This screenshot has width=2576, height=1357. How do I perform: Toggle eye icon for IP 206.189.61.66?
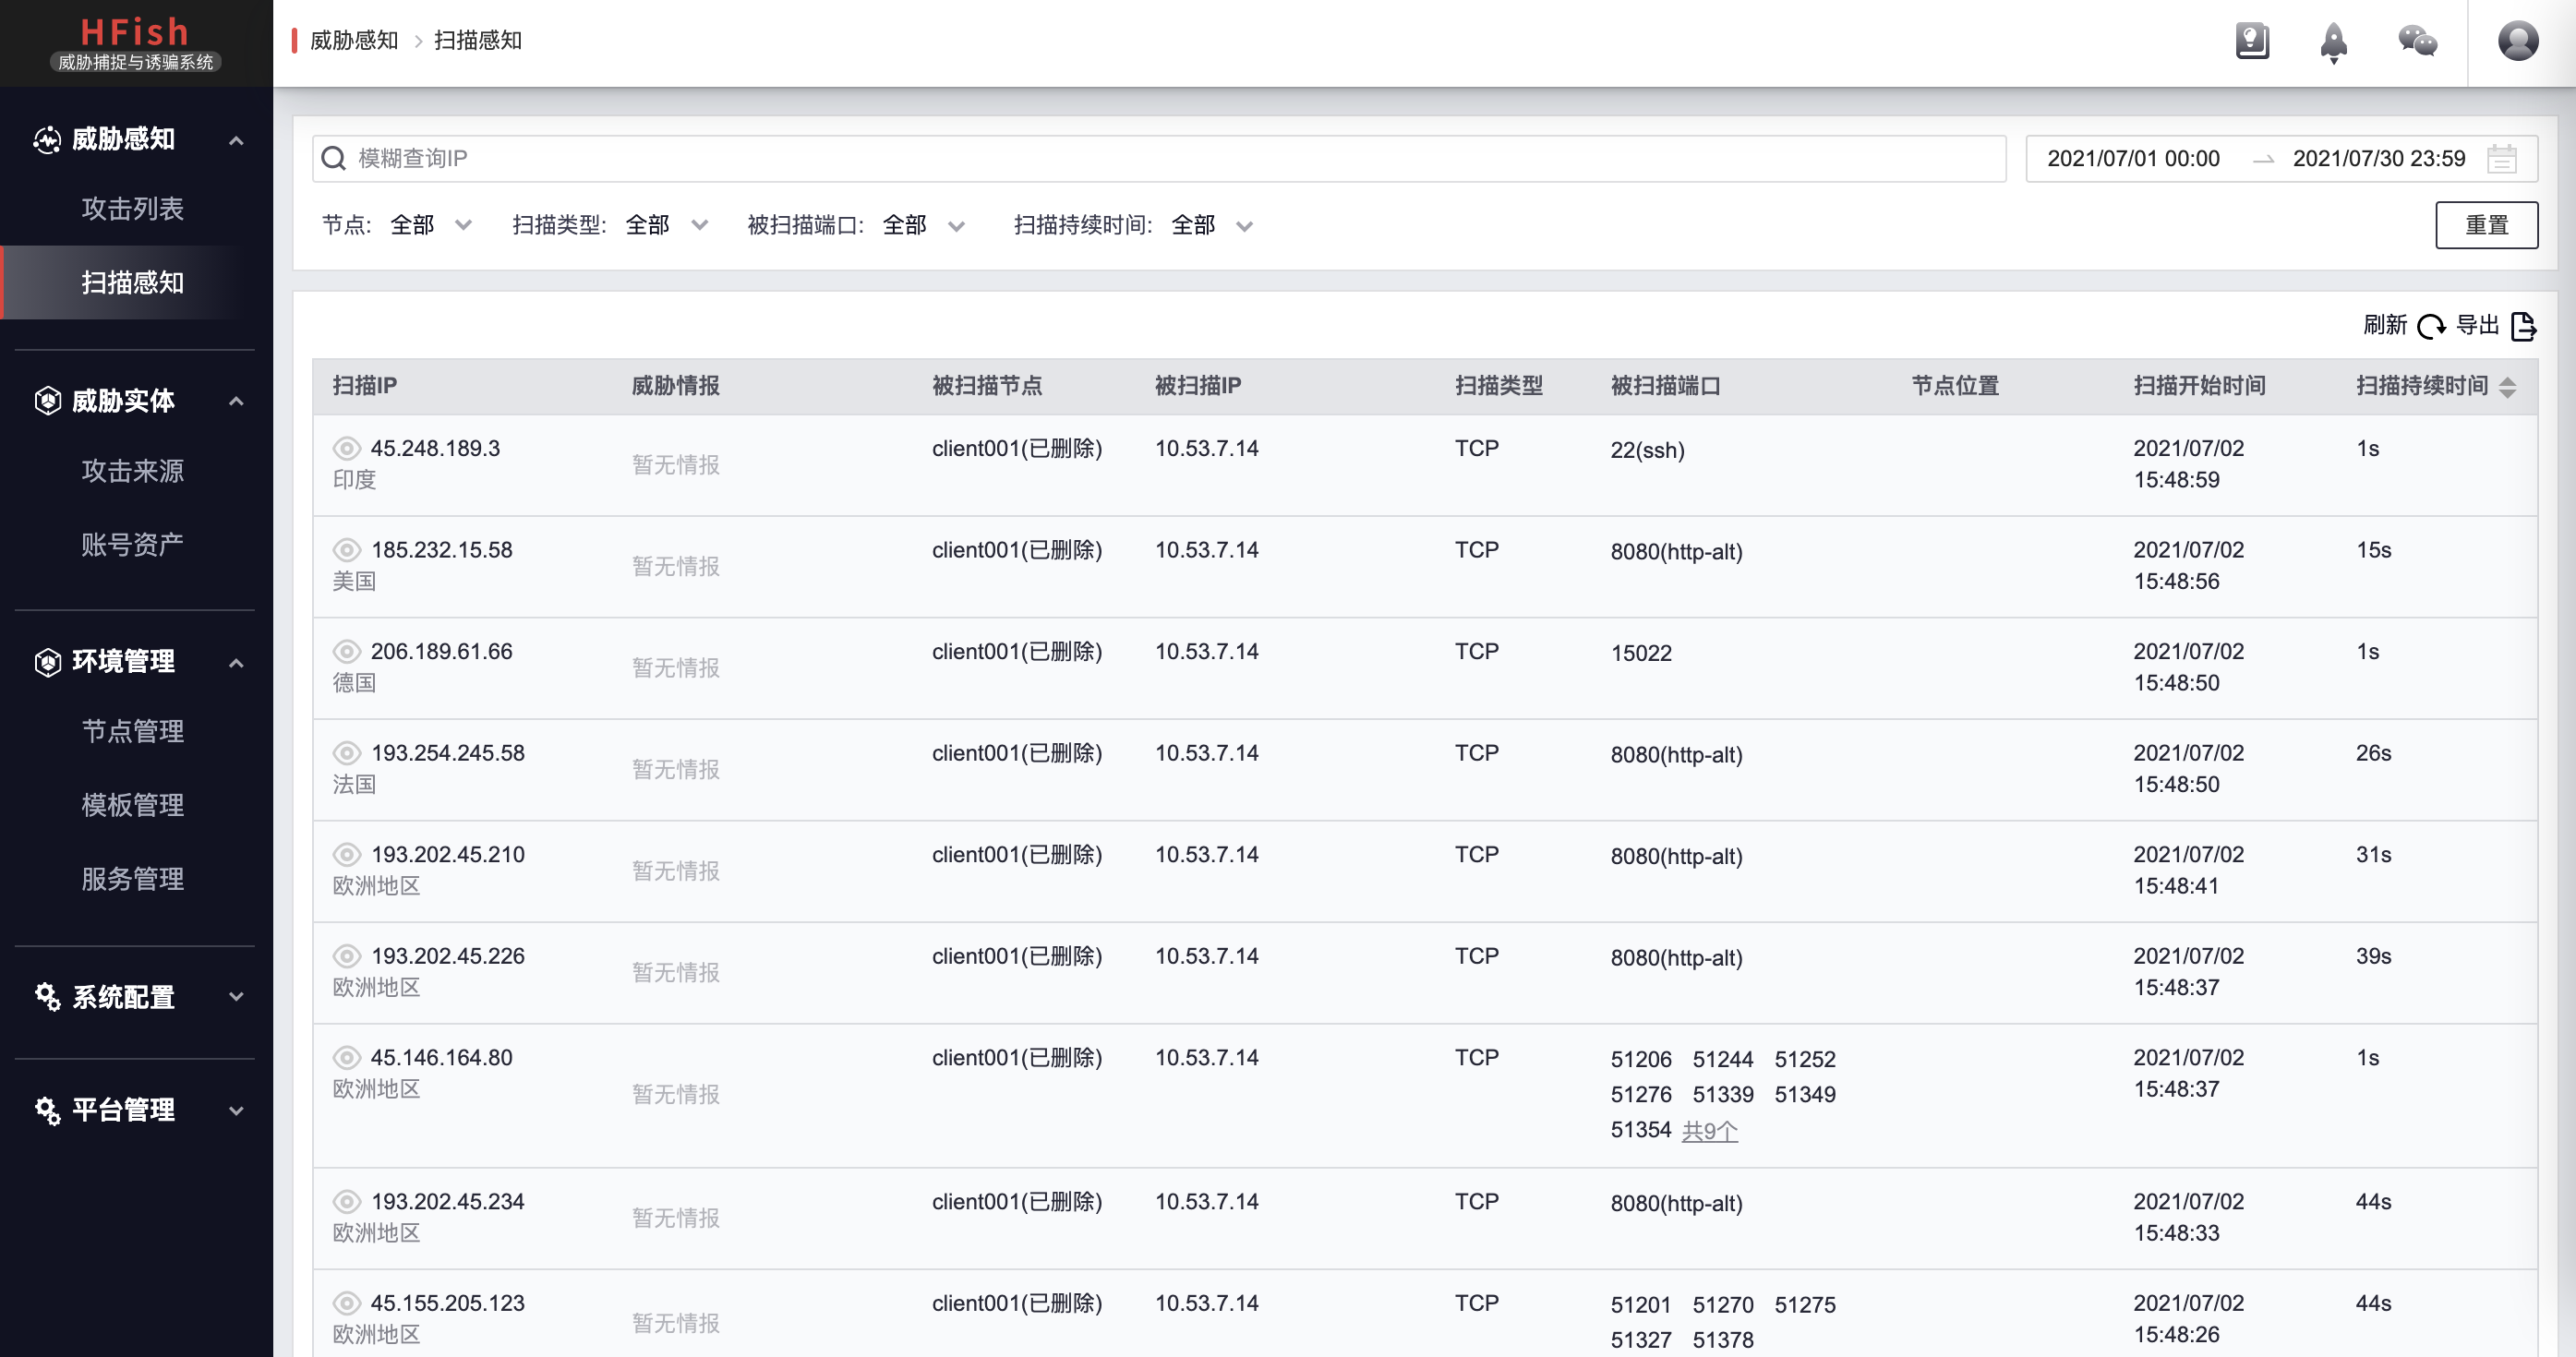[x=346, y=651]
